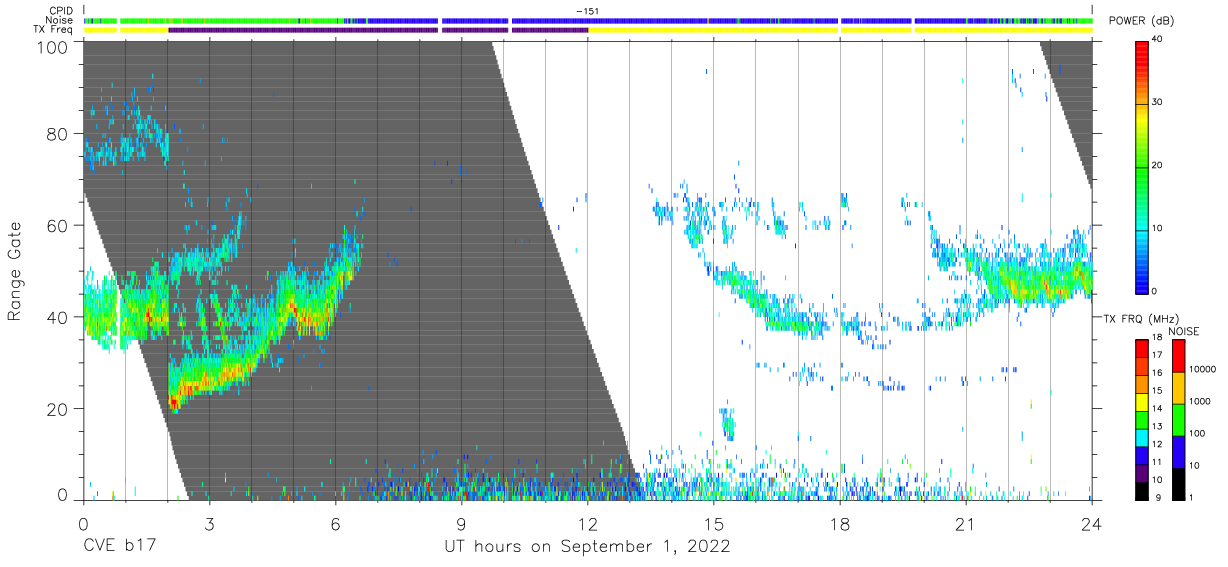Click the x-axis tick label '18'
This screenshot has height=567, width=1228.
pyautogui.click(x=839, y=523)
